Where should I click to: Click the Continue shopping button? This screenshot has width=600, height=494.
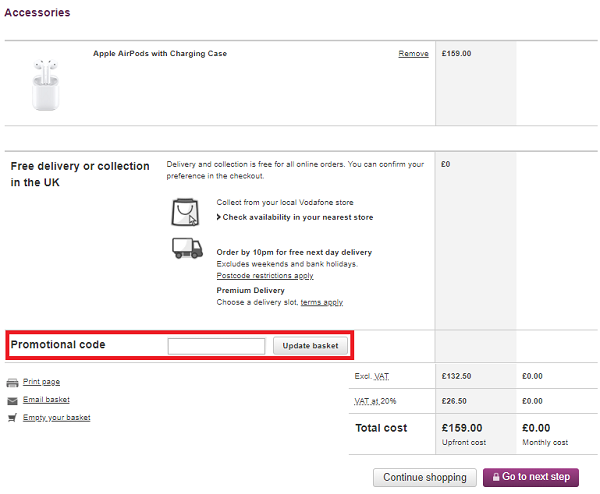[425, 477]
